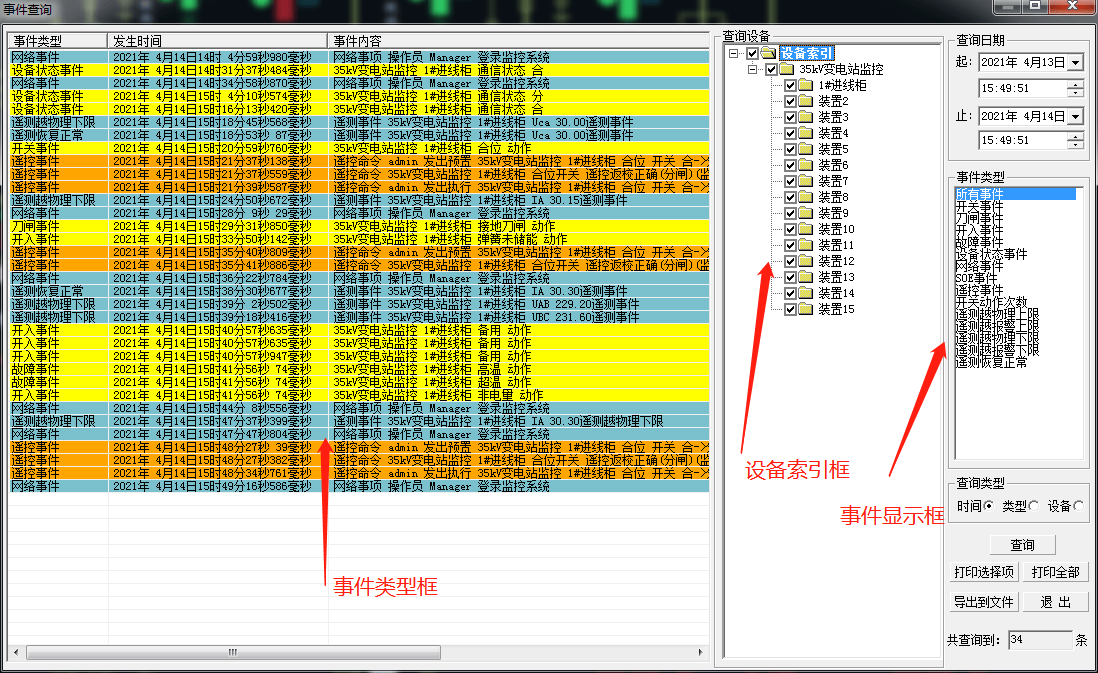This screenshot has width=1098, height=673.
Task: Click the 35kV变电站监控 folder icon
Action: [785, 70]
